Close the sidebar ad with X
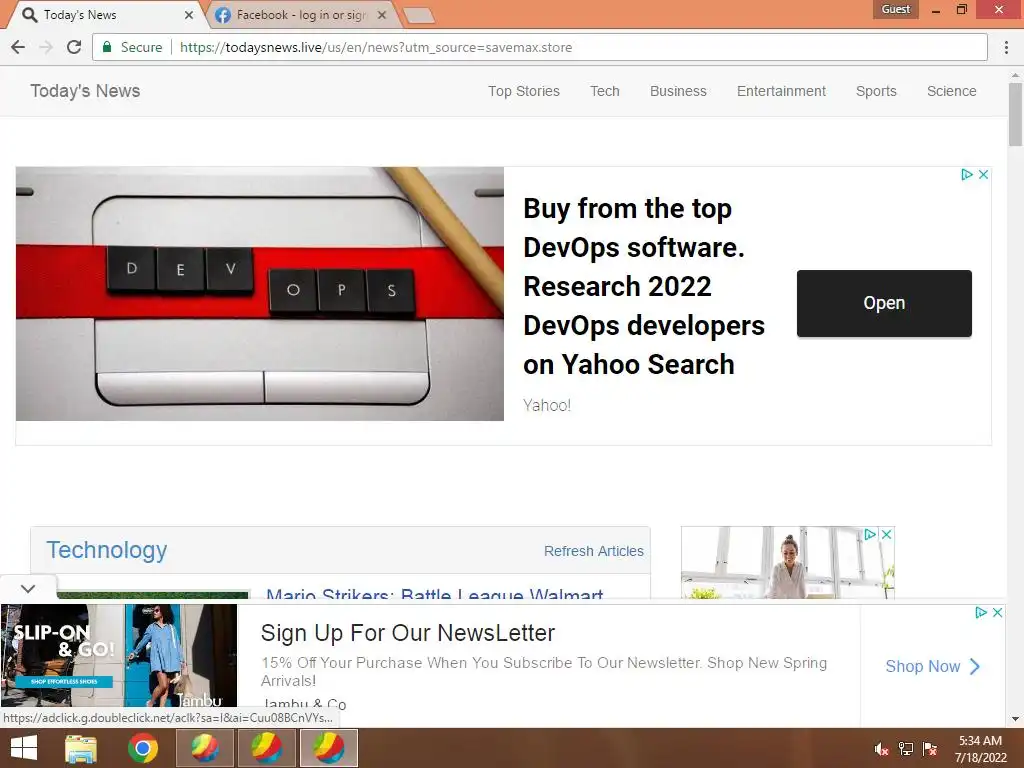Screen dimensions: 1024x768 coord(886,534)
